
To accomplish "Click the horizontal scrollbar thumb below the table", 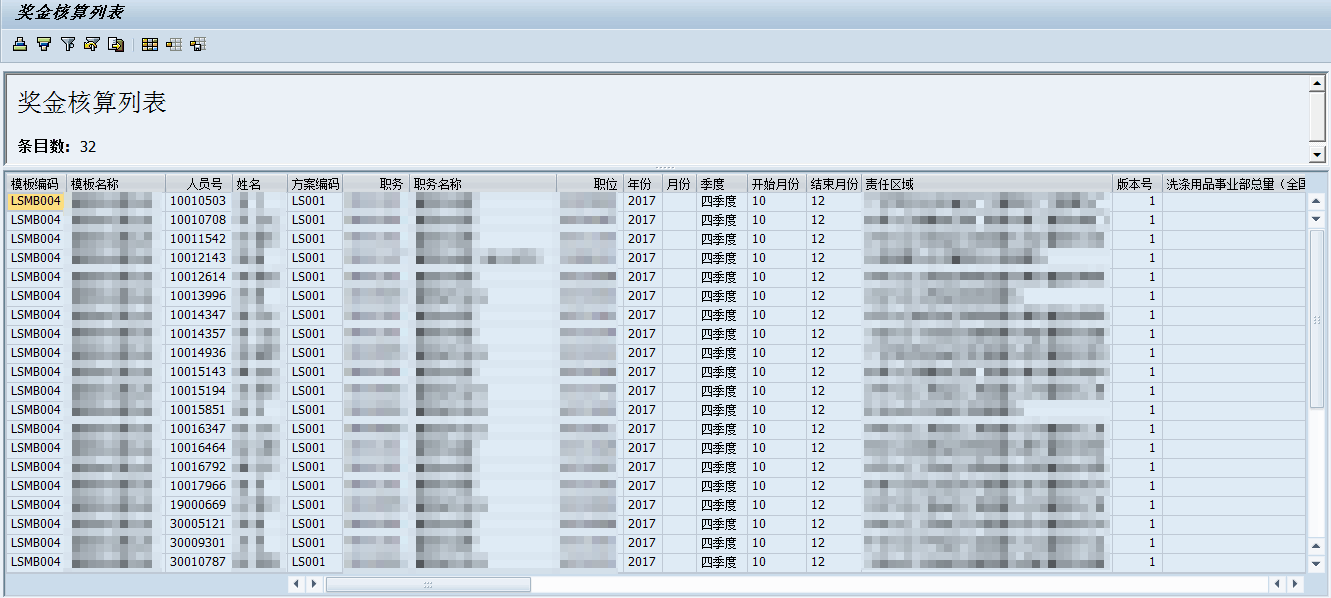I will pyautogui.click(x=428, y=584).
